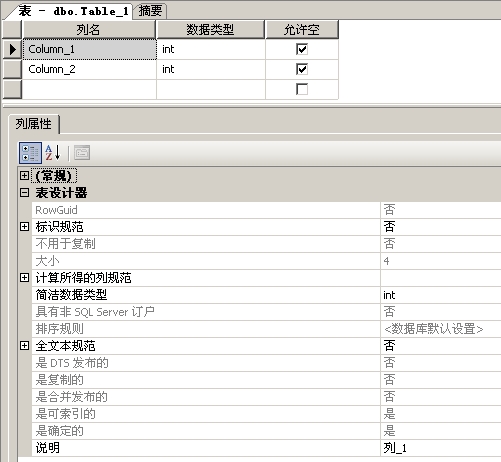Select the row header for Column_2
The width and height of the screenshot is (501, 462).
(x=12, y=69)
